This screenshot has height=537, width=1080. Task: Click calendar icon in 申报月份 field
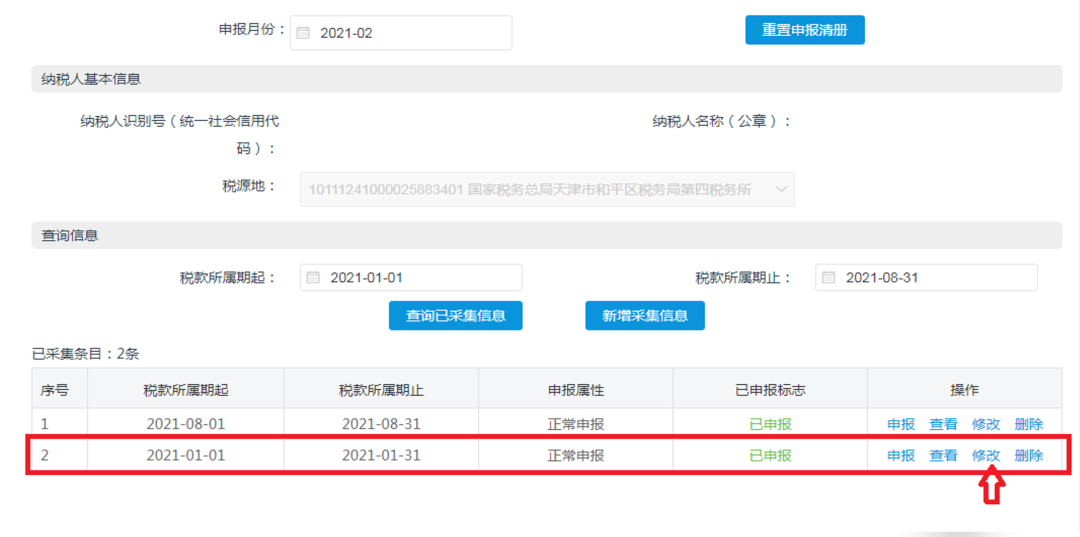pyautogui.click(x=303, y=33)
